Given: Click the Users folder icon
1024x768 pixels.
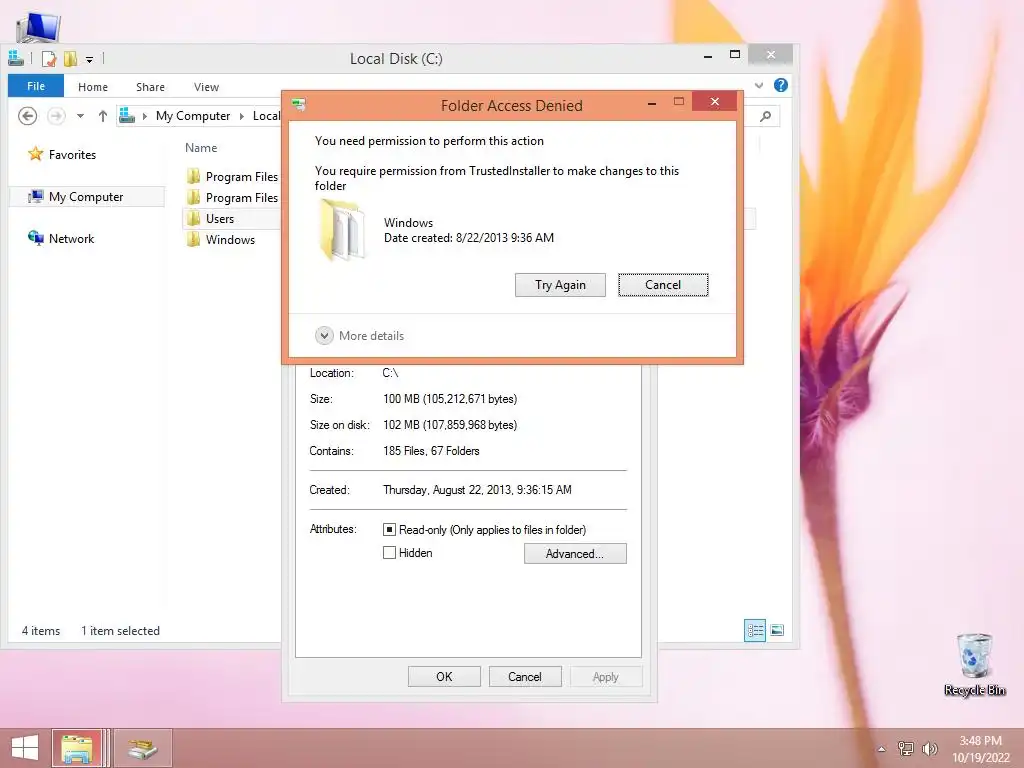Looking at the screenshot, I should click(193, 218).
